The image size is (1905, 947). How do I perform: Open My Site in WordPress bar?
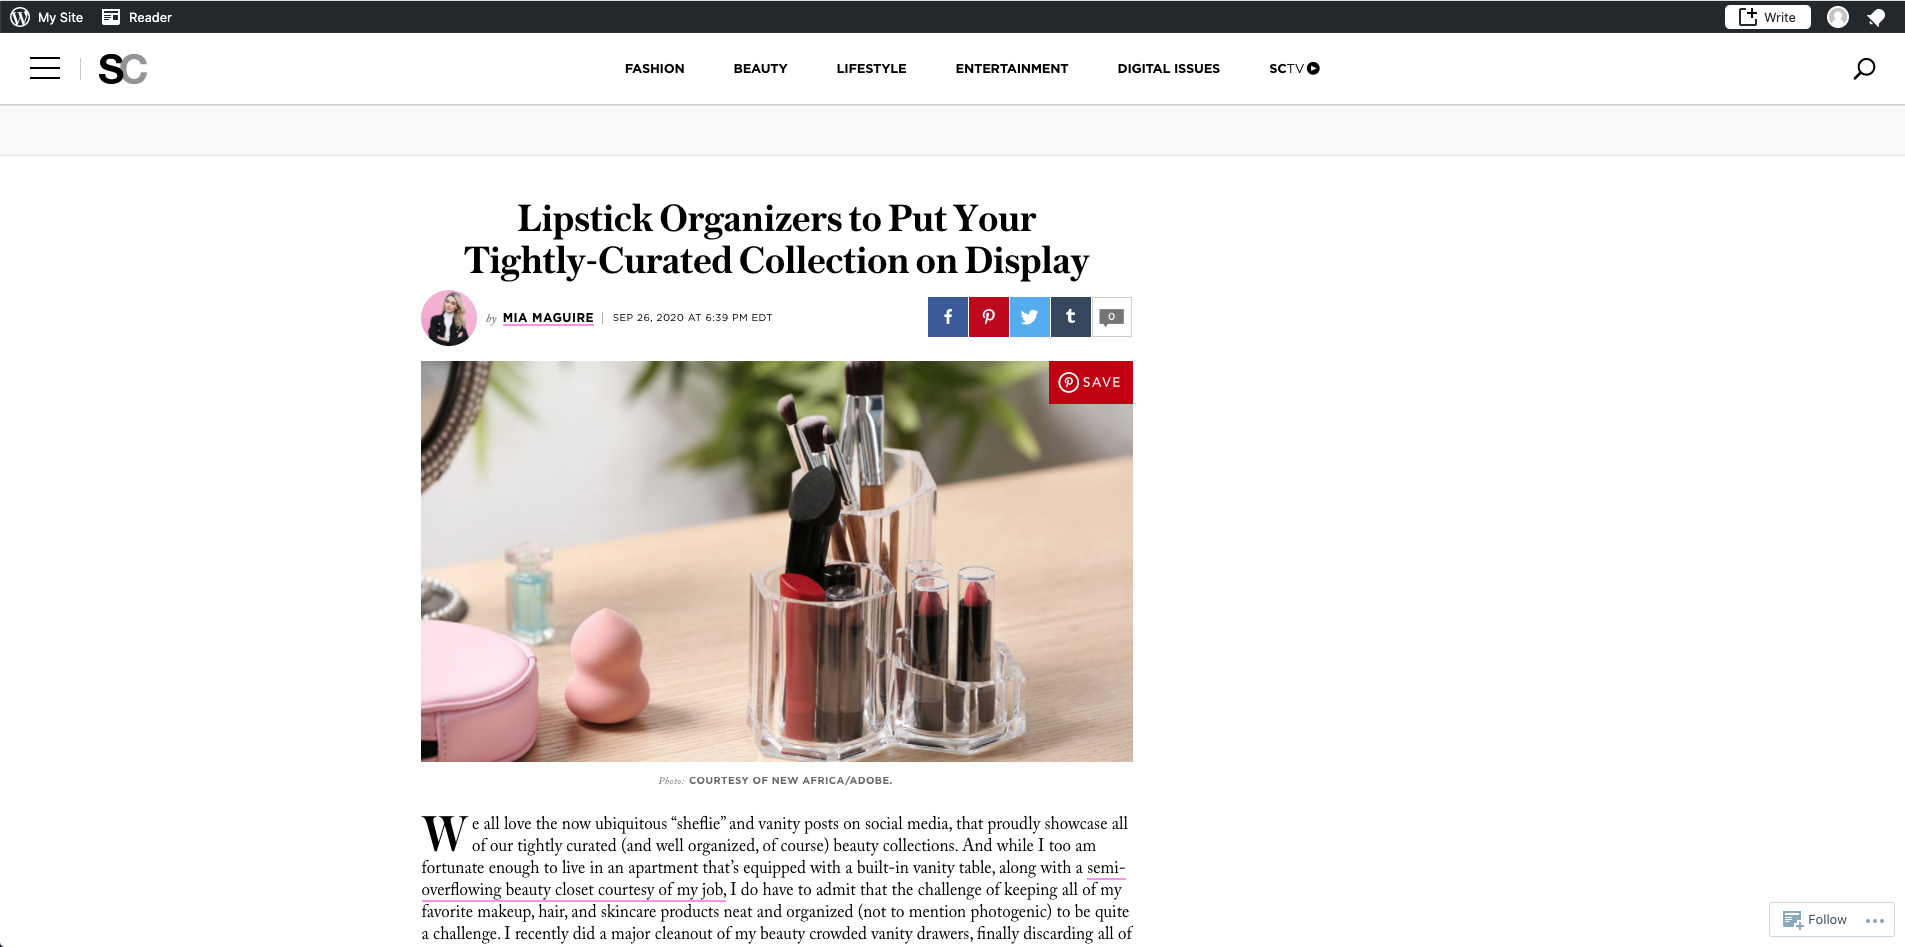click(47, 17)
